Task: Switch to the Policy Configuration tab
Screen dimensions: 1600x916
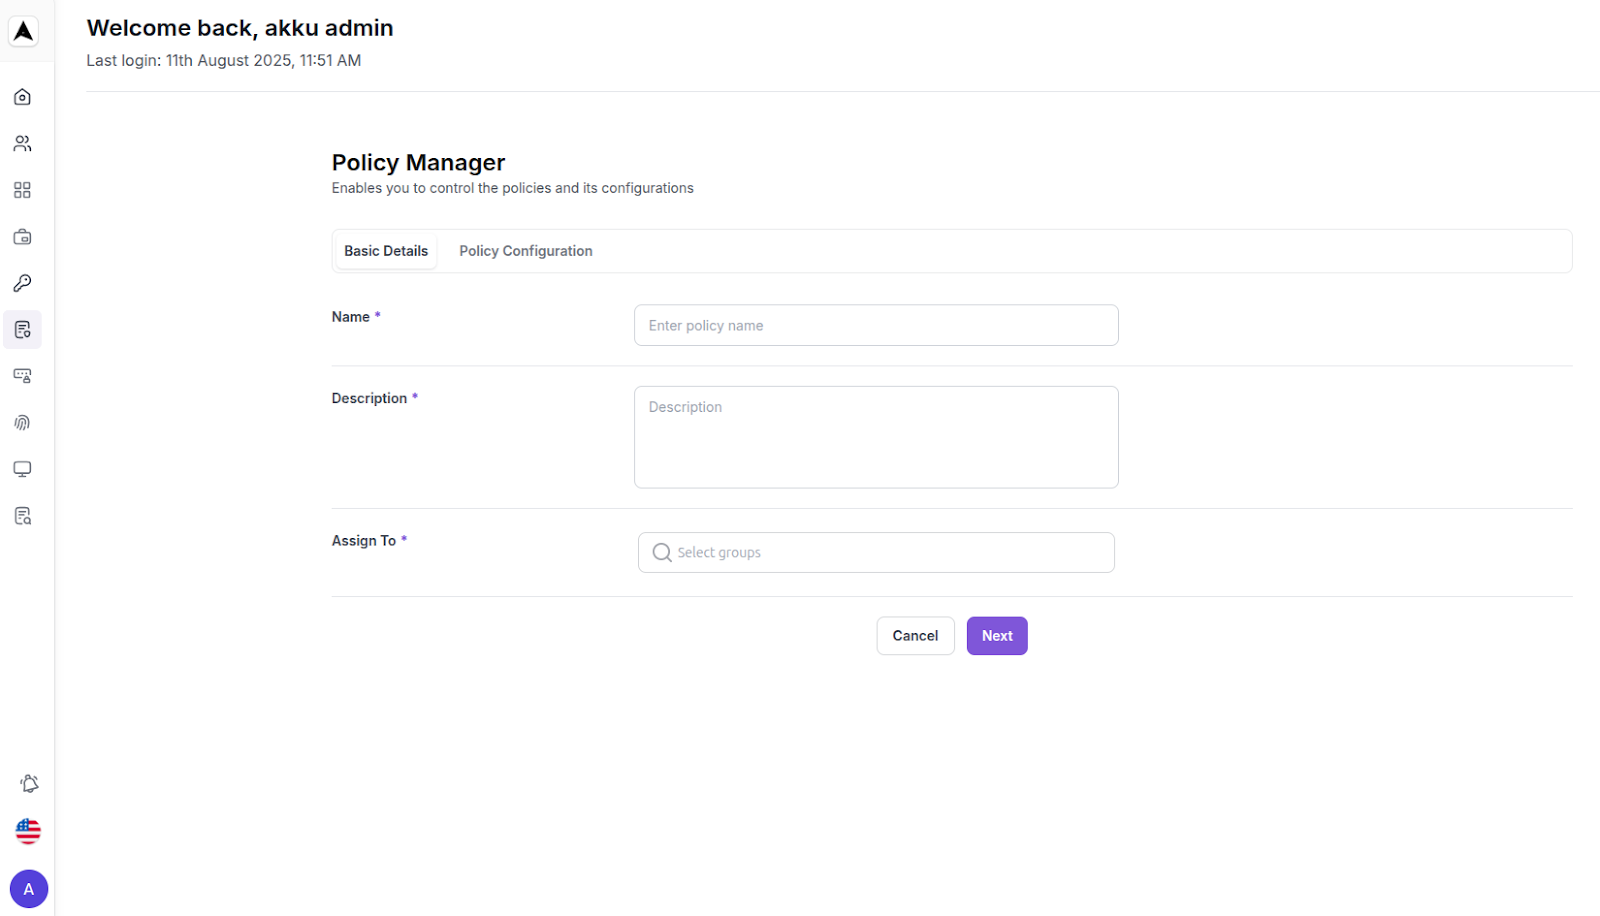Action: (526, 250)
